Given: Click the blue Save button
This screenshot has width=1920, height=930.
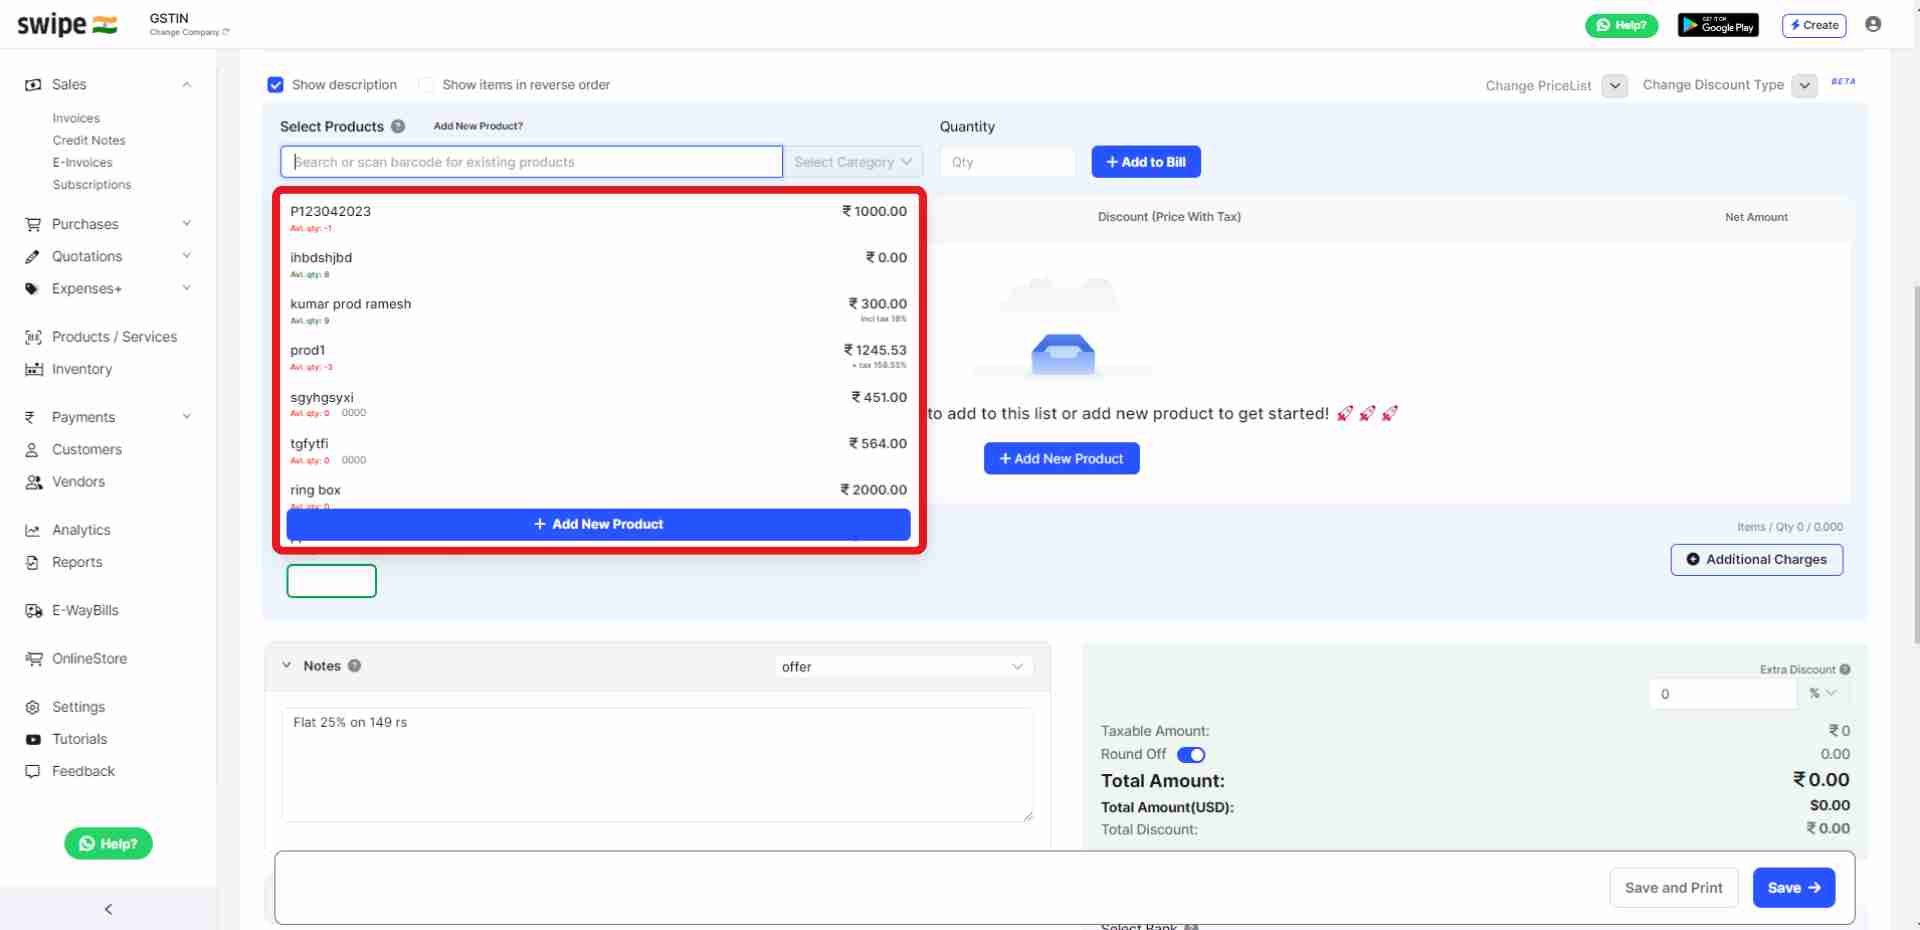Looking at the screenshot, I should 1794,888.
